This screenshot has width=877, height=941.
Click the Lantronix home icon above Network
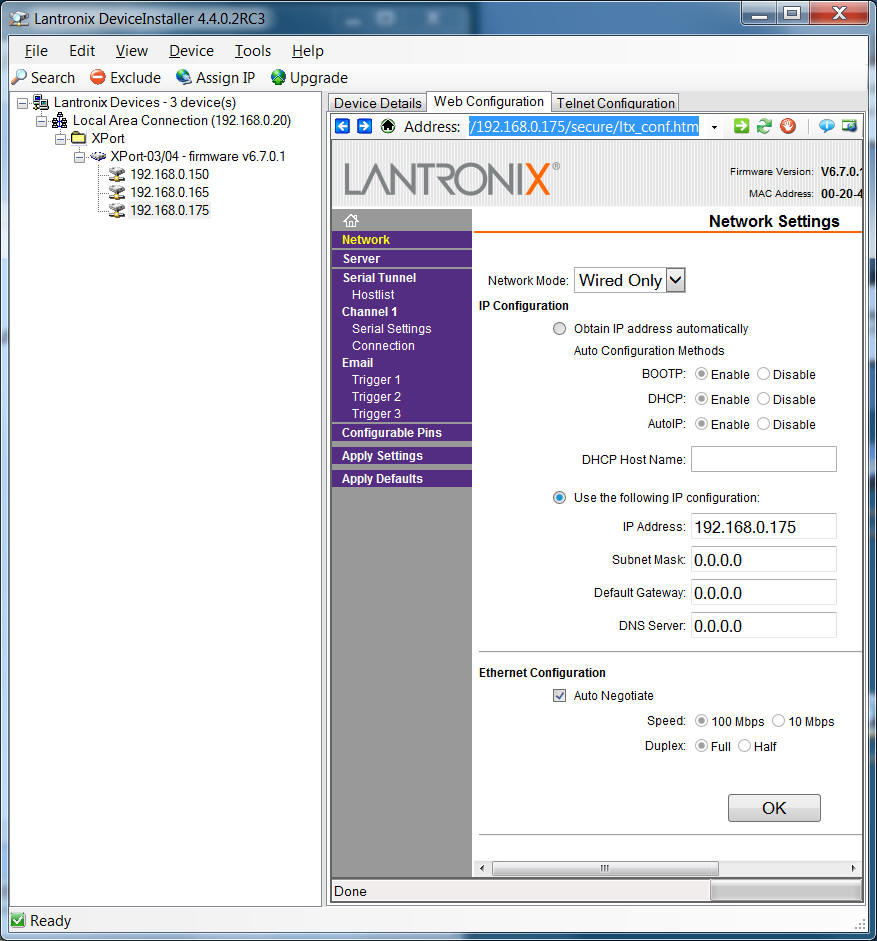pyautogui.click(x=351, y=220)
